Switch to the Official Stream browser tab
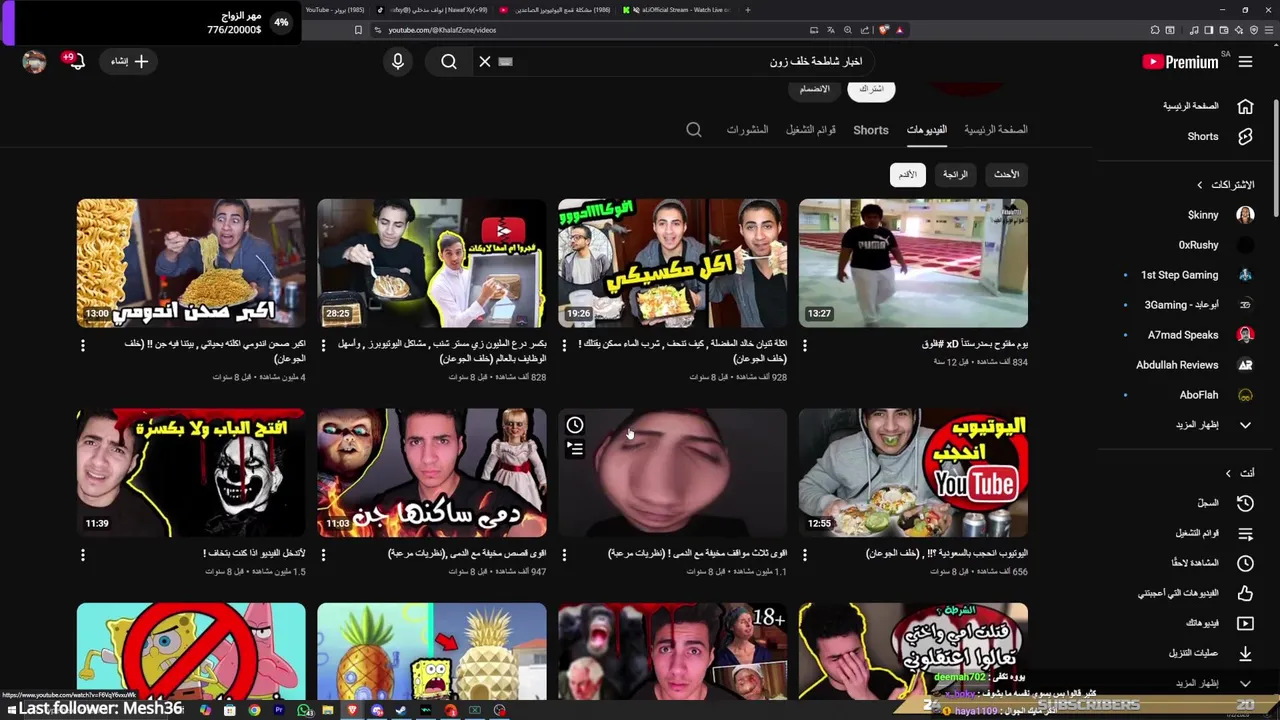 coord(677,10)
